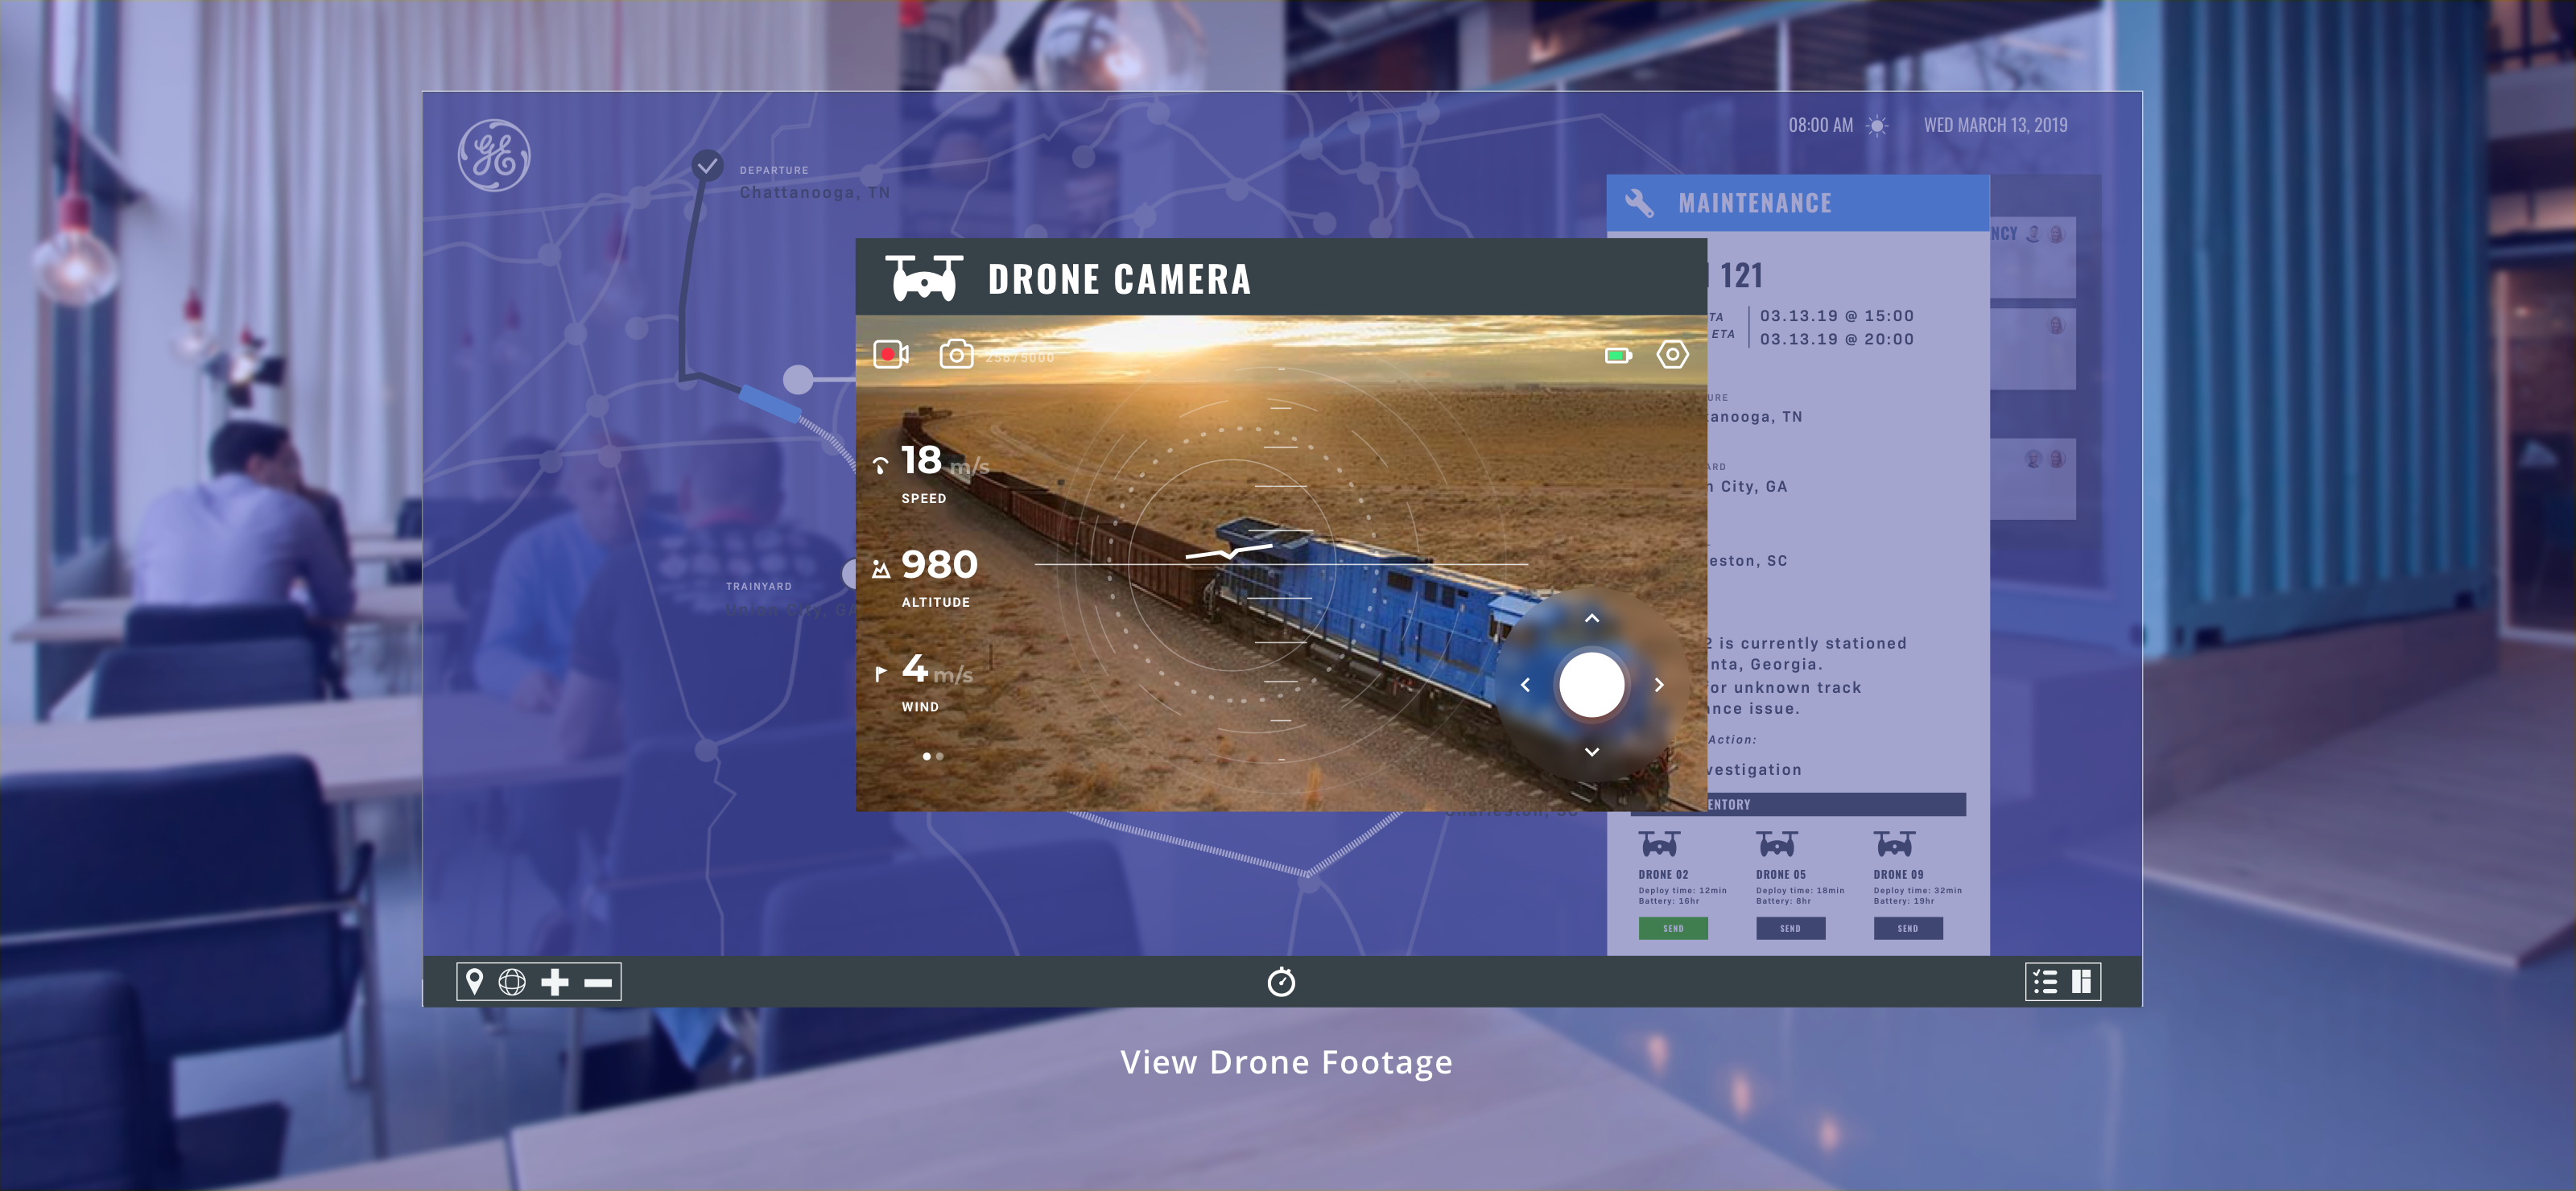Send Drone 02 with green button
Viewport: 2576px width, 1191px height.
pyautogui.click(x=1673, y=928)
